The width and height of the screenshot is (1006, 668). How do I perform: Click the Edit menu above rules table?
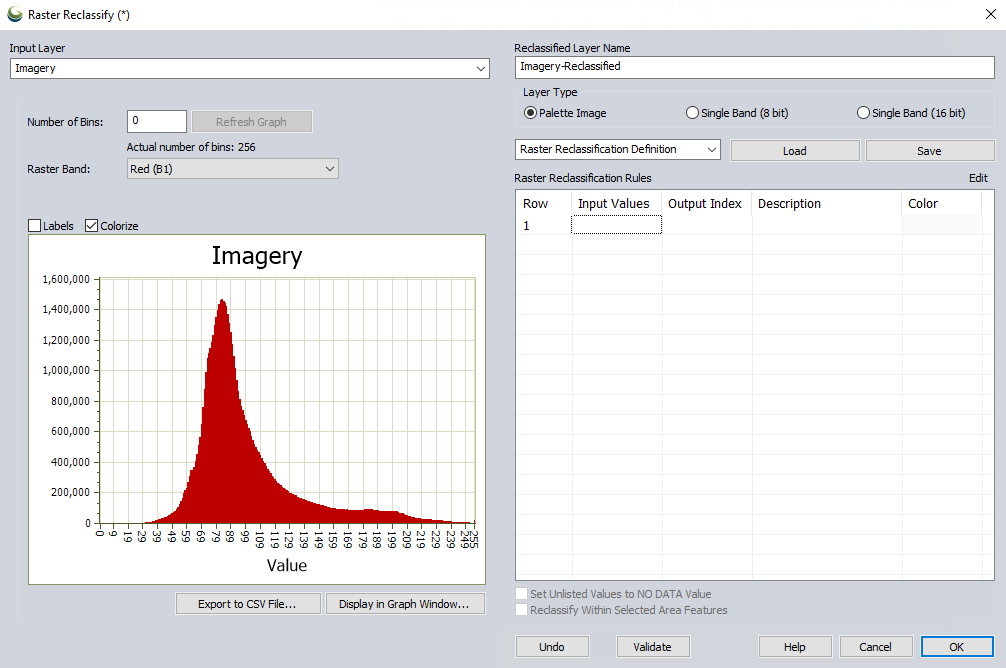[x=977, y=178]
